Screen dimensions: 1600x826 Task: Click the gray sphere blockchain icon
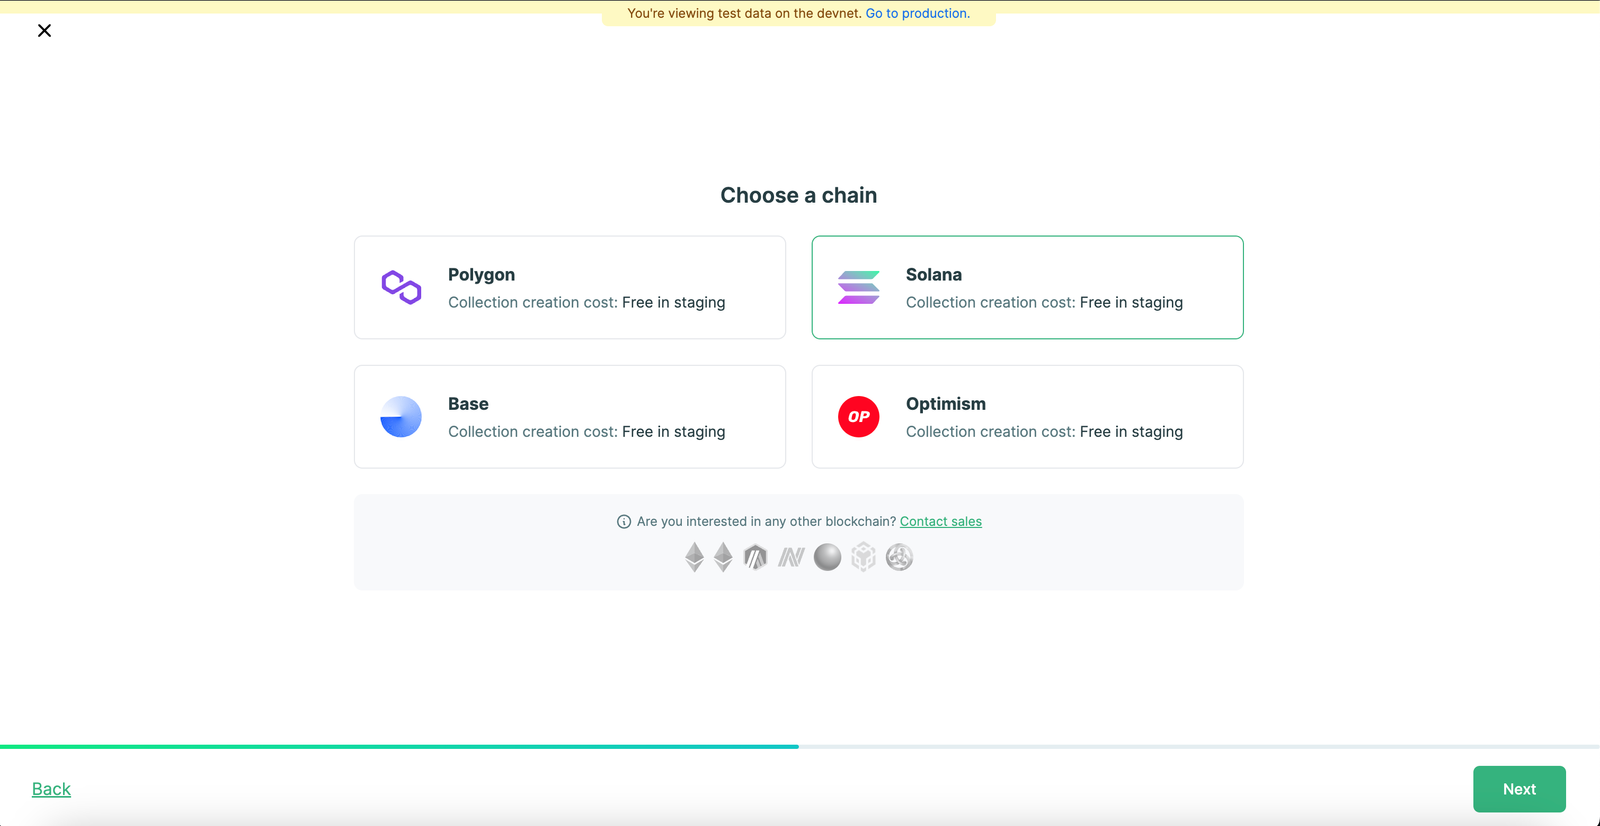click(827, 557)
